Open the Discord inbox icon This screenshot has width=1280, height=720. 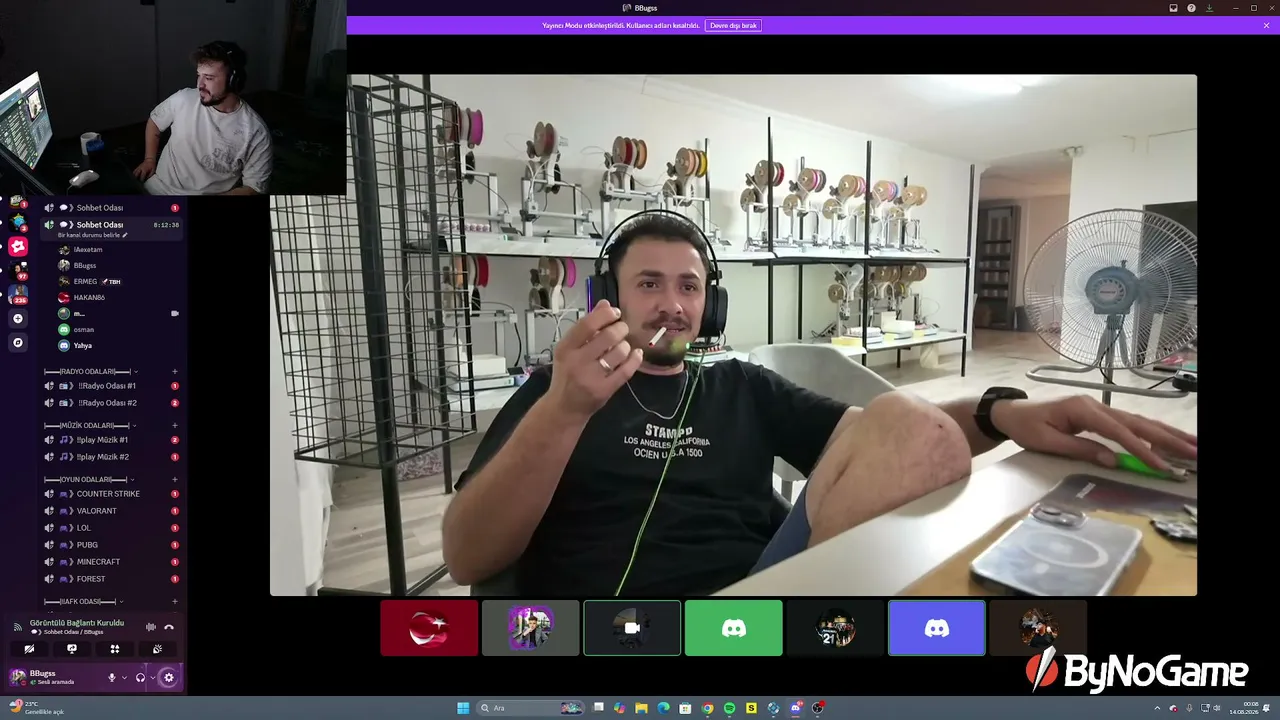click(1174, 8)
